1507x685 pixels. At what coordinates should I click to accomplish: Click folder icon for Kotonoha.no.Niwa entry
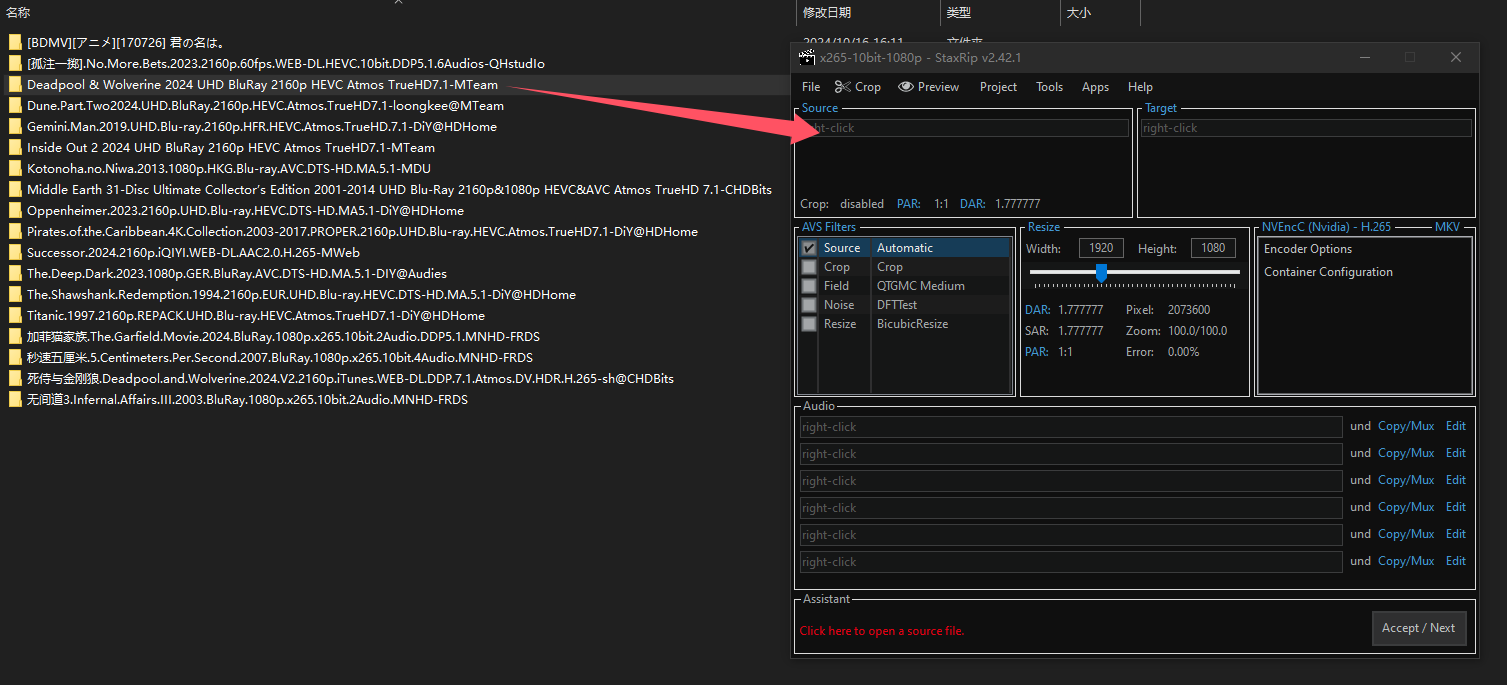click(15, 169)
